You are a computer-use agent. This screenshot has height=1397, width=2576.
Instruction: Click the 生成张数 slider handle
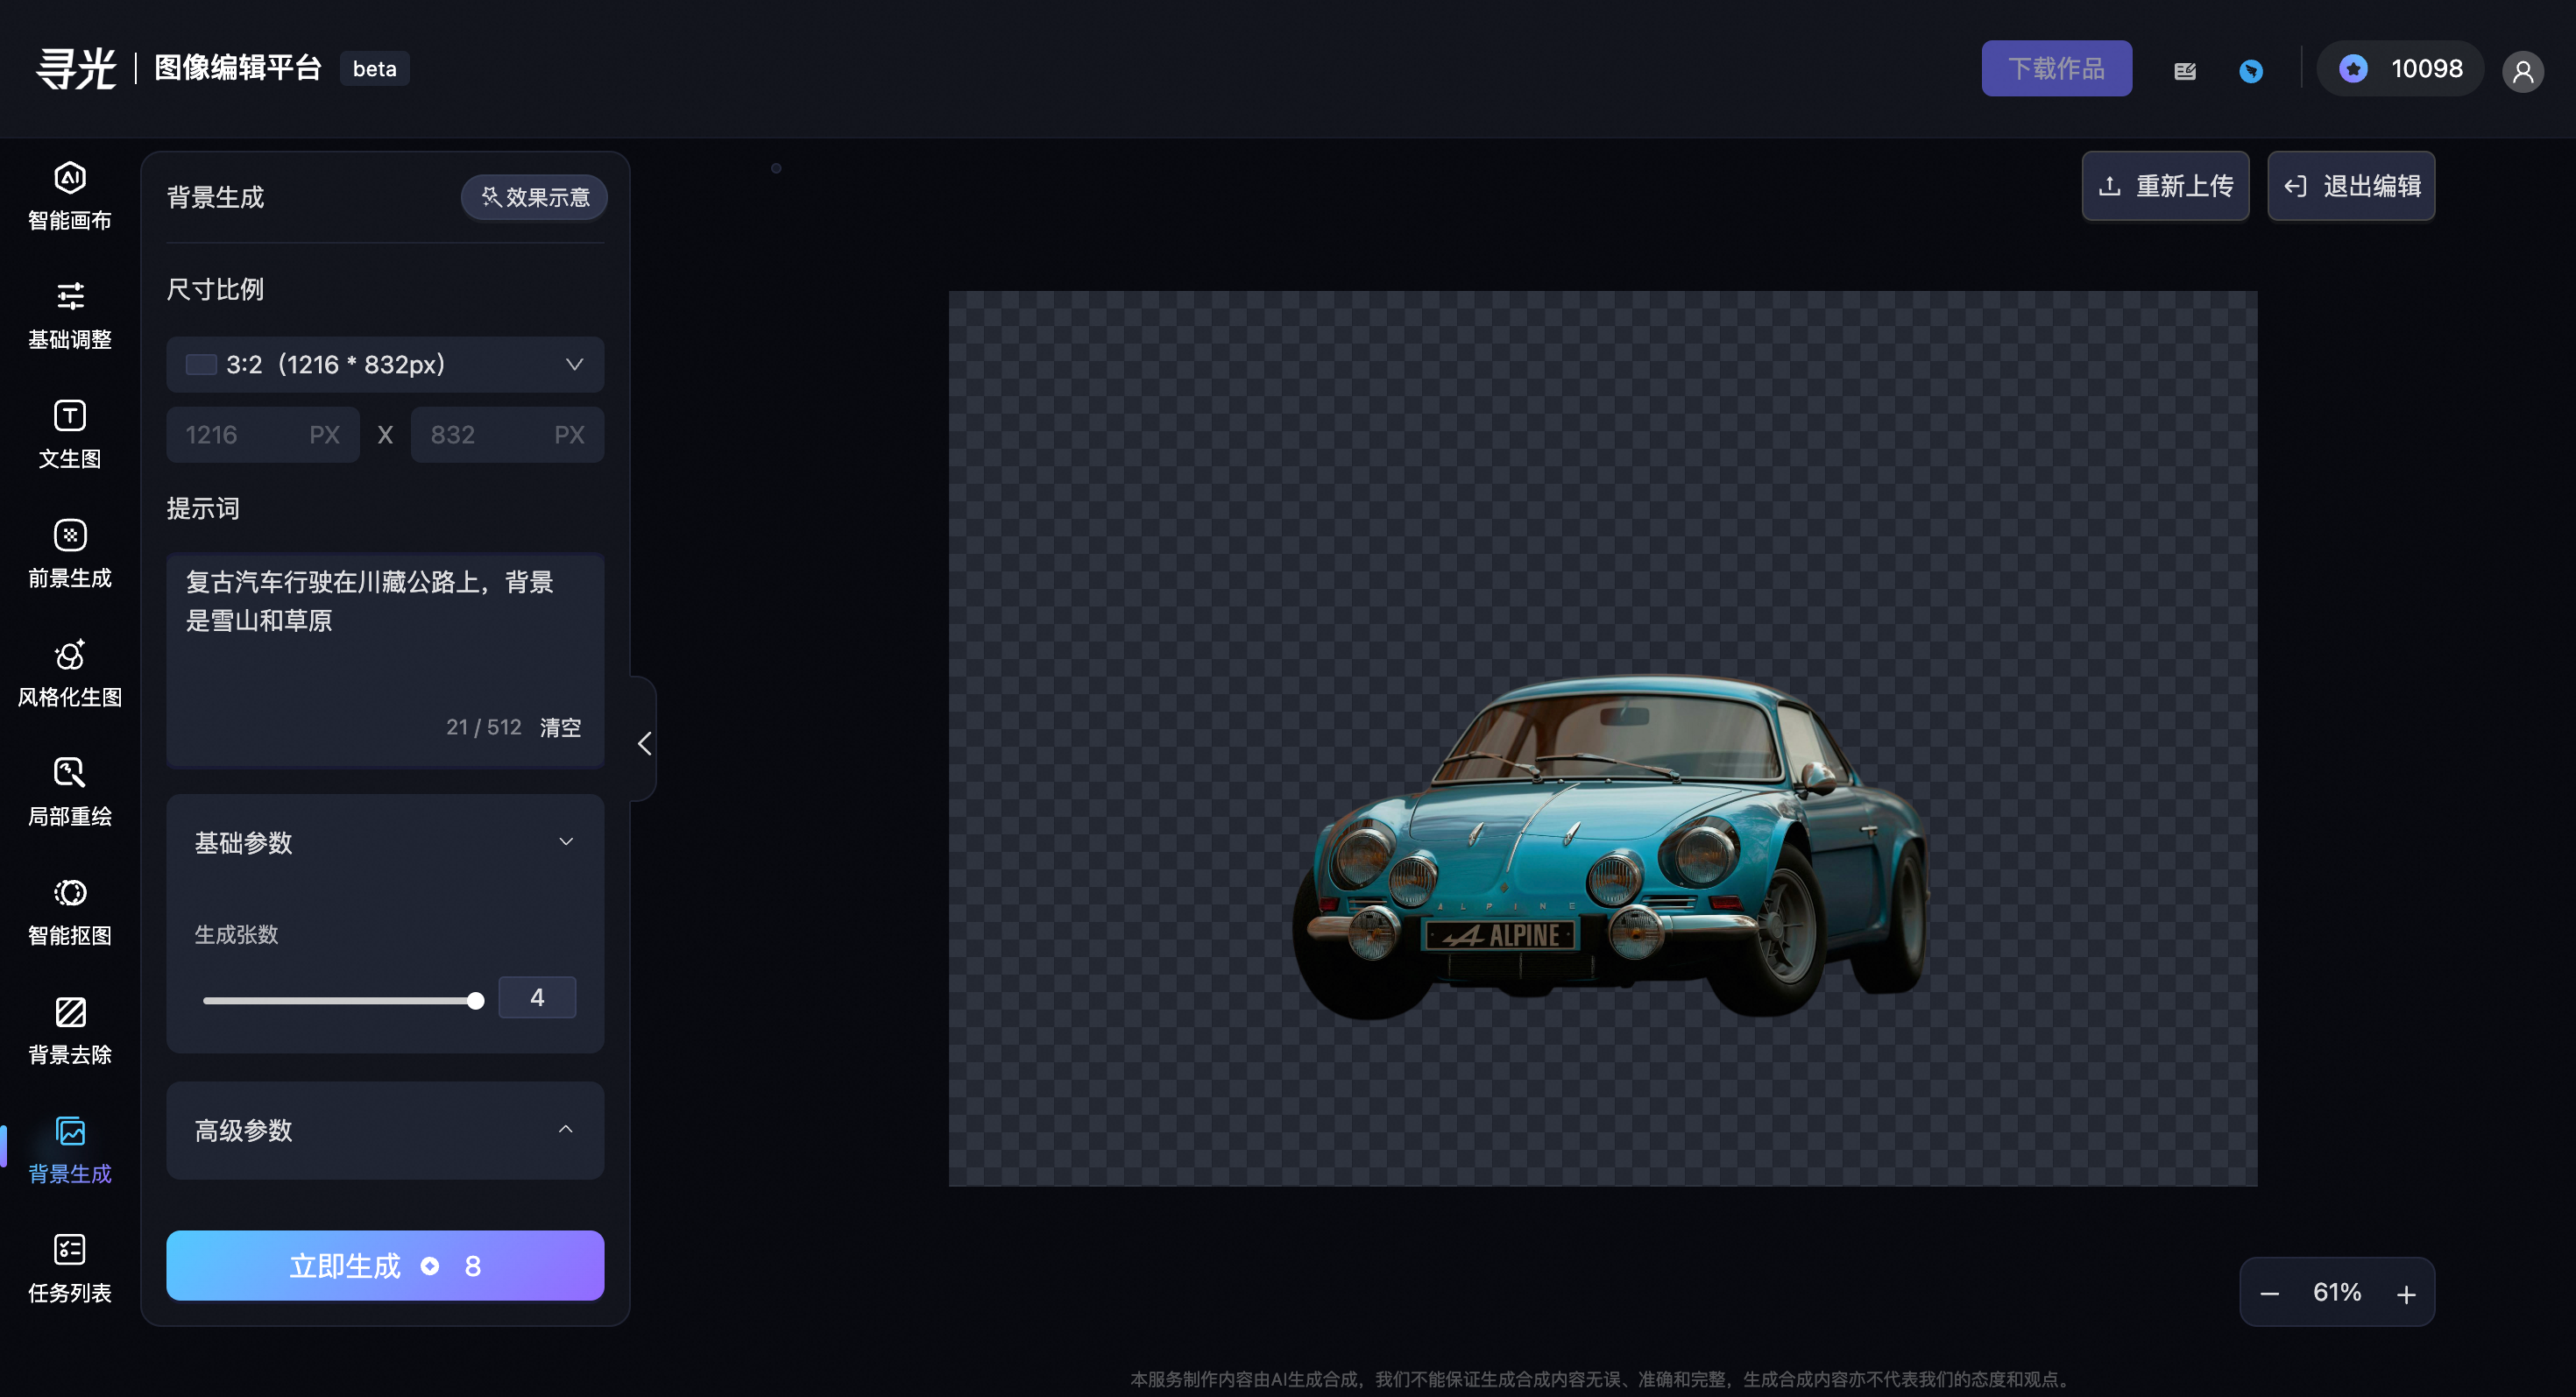coord(476,1000)
